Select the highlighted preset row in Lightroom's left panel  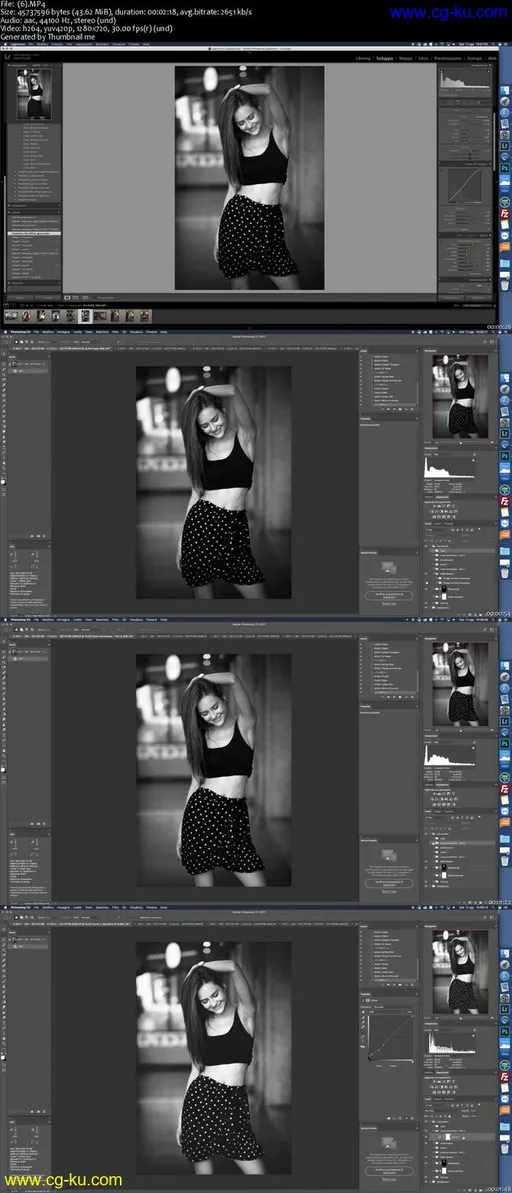(34, 234)
